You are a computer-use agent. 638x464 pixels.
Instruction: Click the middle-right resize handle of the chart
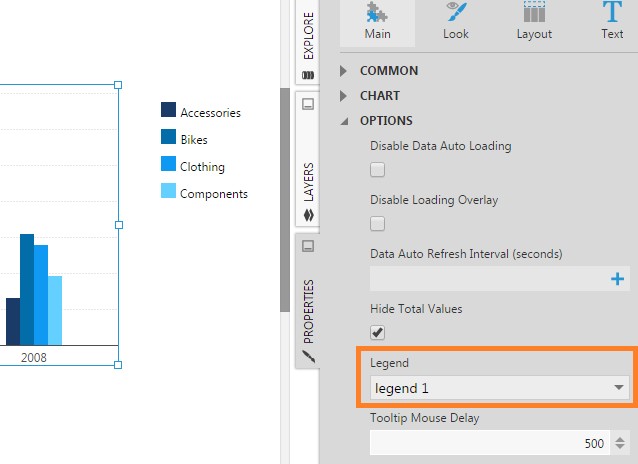coord(119,225)
